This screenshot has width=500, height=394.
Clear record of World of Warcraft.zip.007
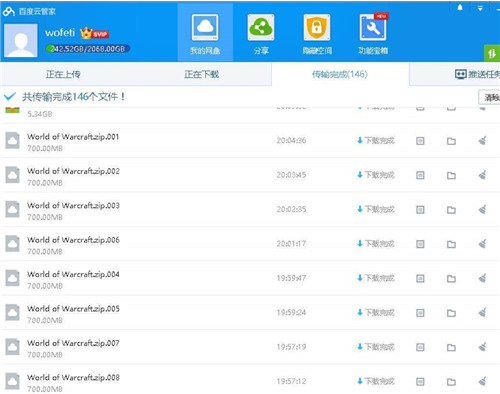482,347
